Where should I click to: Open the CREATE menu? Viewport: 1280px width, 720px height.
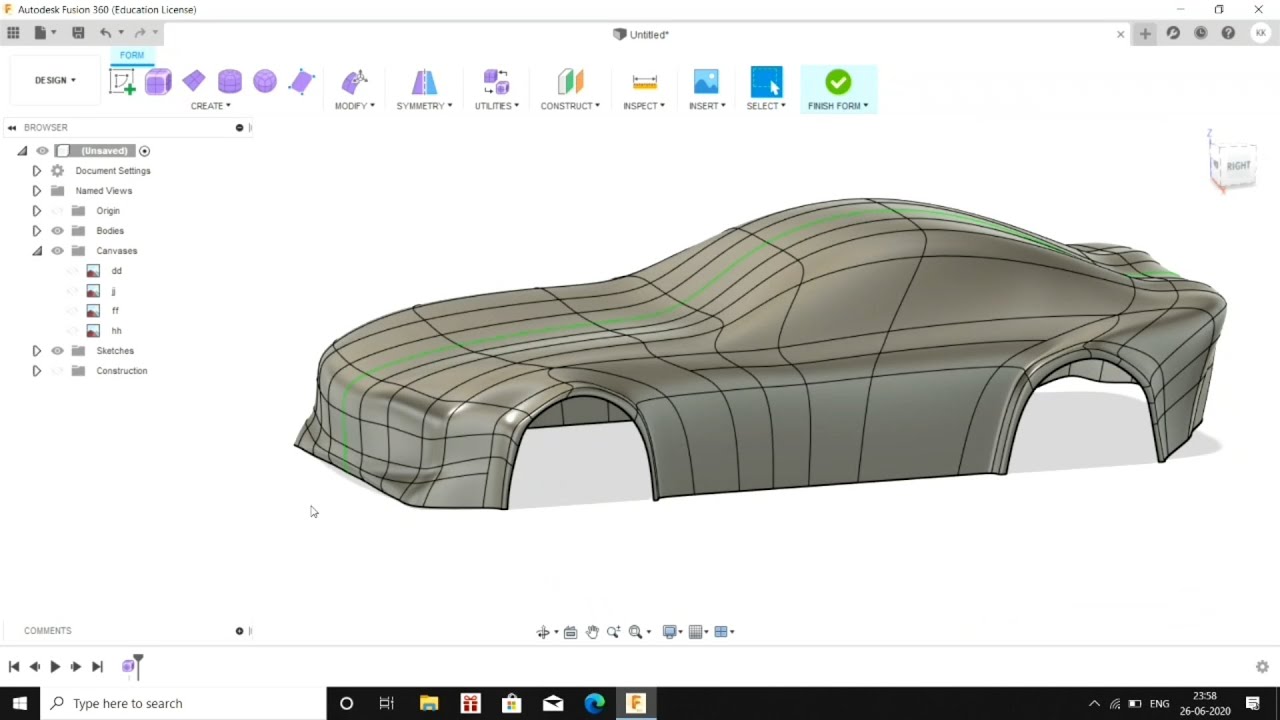[x=210, y=106]
